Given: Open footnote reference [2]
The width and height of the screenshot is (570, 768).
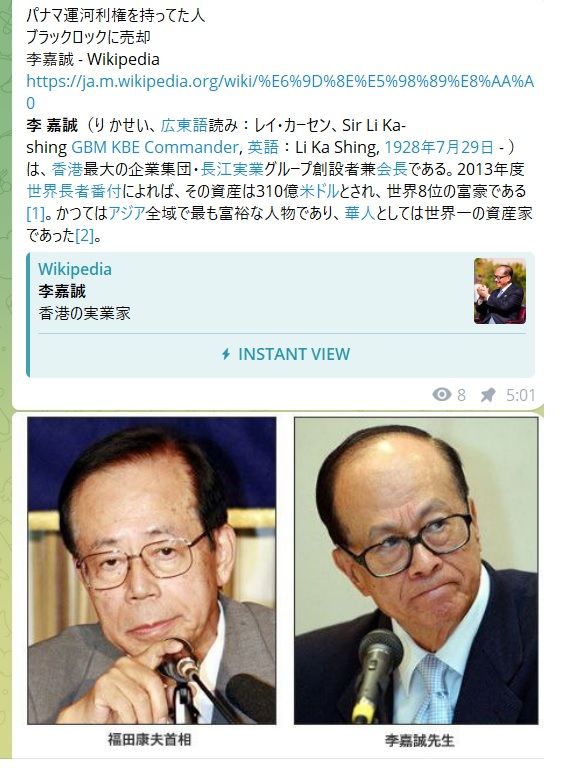Looking at the screenshot, I should pyautogui.click(x=84, y=236).
